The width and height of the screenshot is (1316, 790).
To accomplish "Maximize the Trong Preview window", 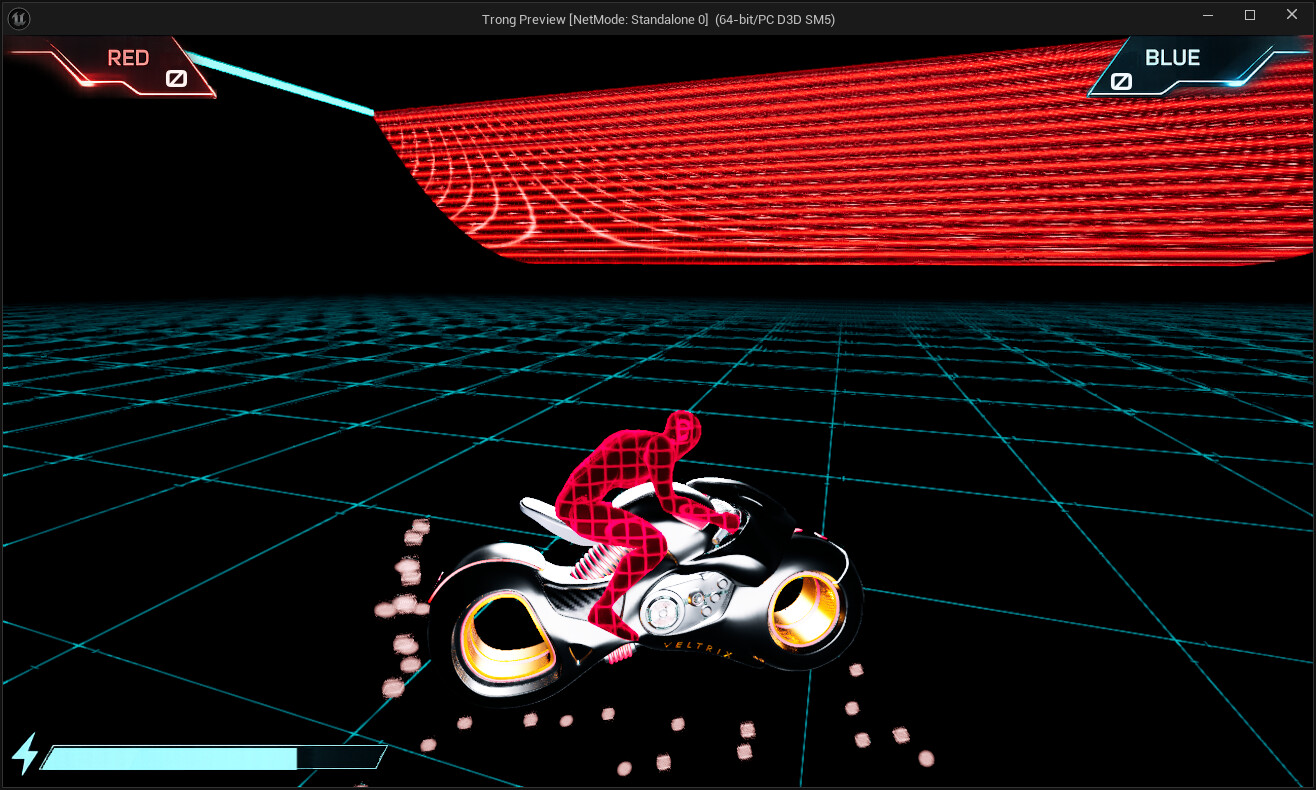I will coord(1249,15).
